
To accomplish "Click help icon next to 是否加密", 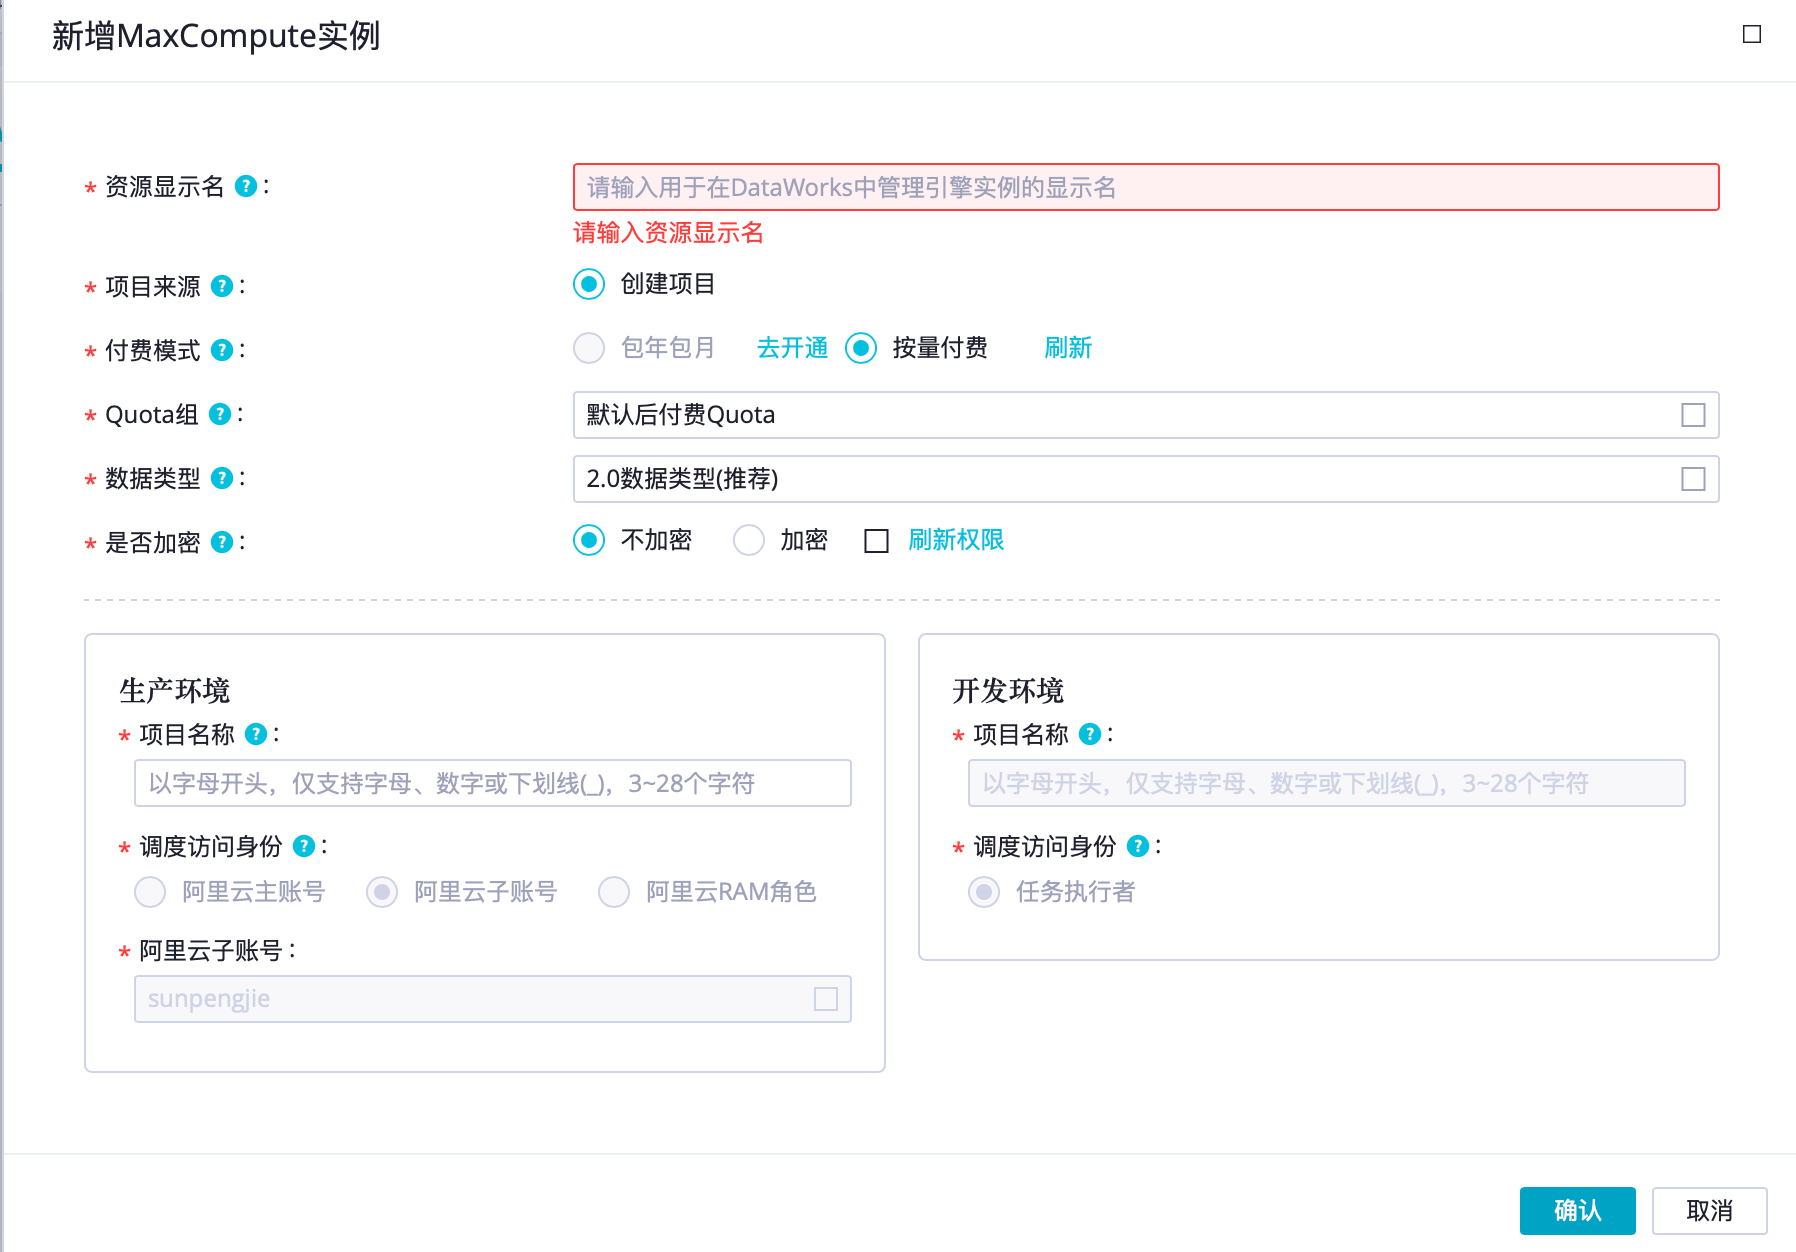I will [222, 542].
